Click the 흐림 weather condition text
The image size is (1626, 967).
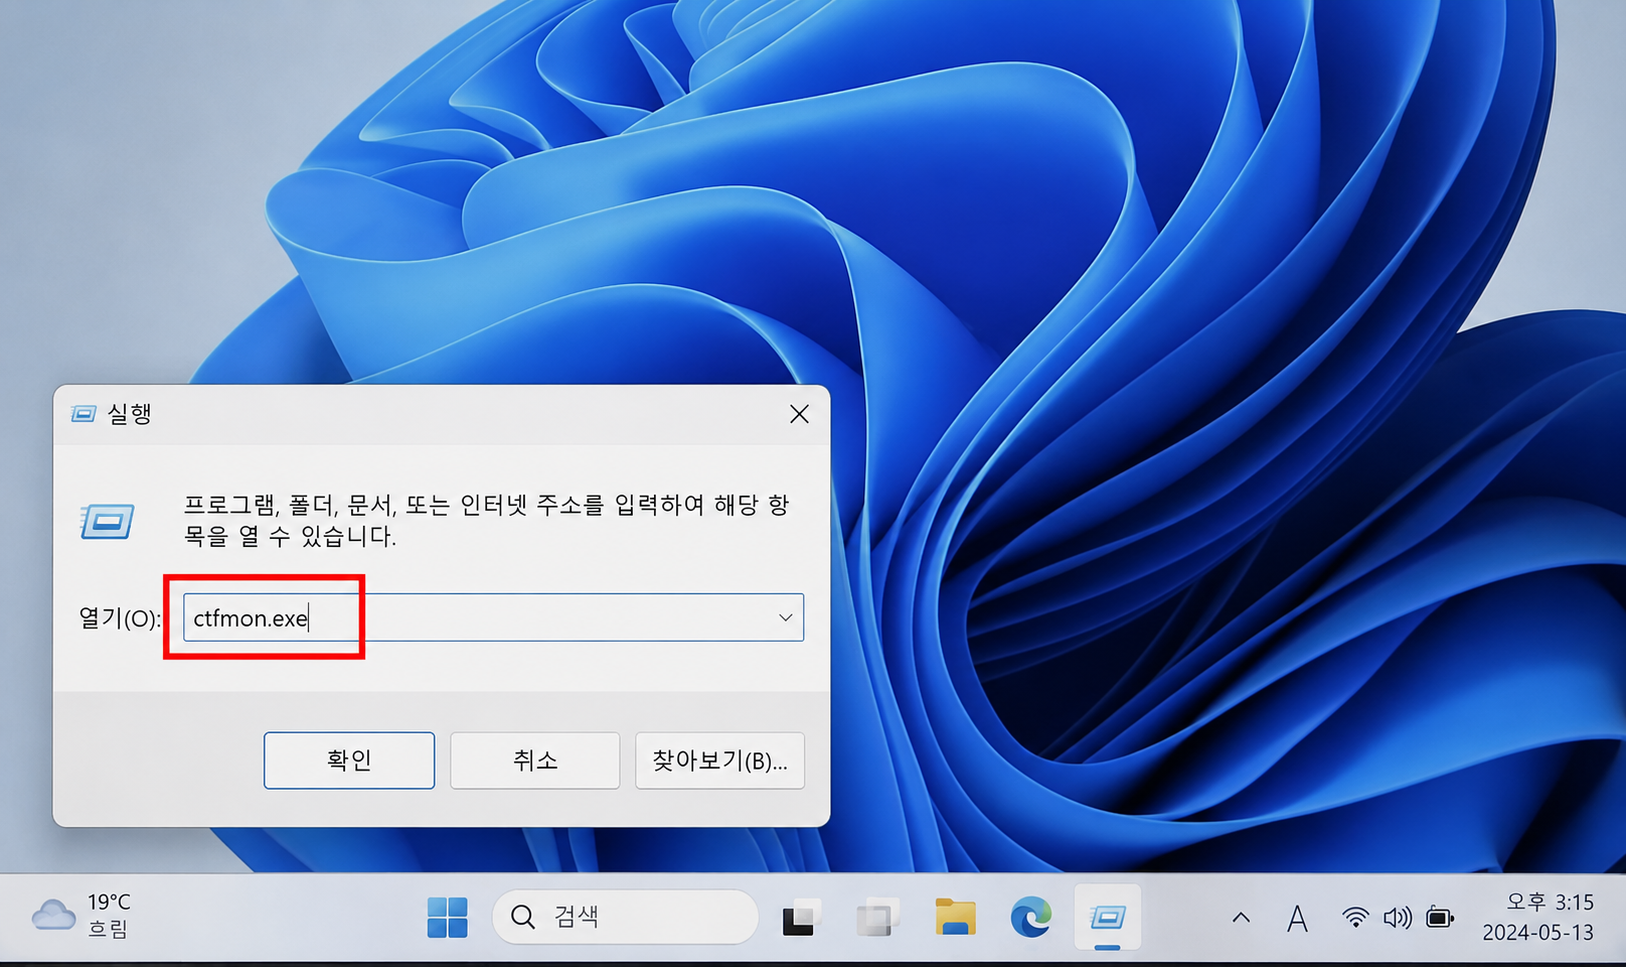[108, 929]
